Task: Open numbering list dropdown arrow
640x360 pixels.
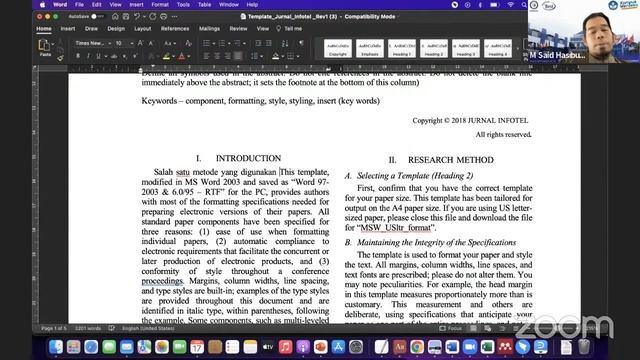Action: click(x=229, y=43)
